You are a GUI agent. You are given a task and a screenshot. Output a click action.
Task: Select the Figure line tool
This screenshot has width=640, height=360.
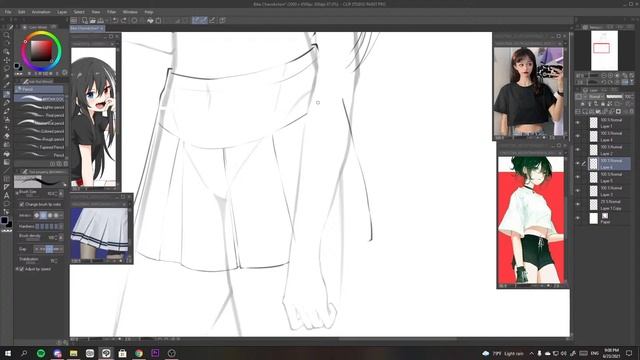tap(7, 171)
